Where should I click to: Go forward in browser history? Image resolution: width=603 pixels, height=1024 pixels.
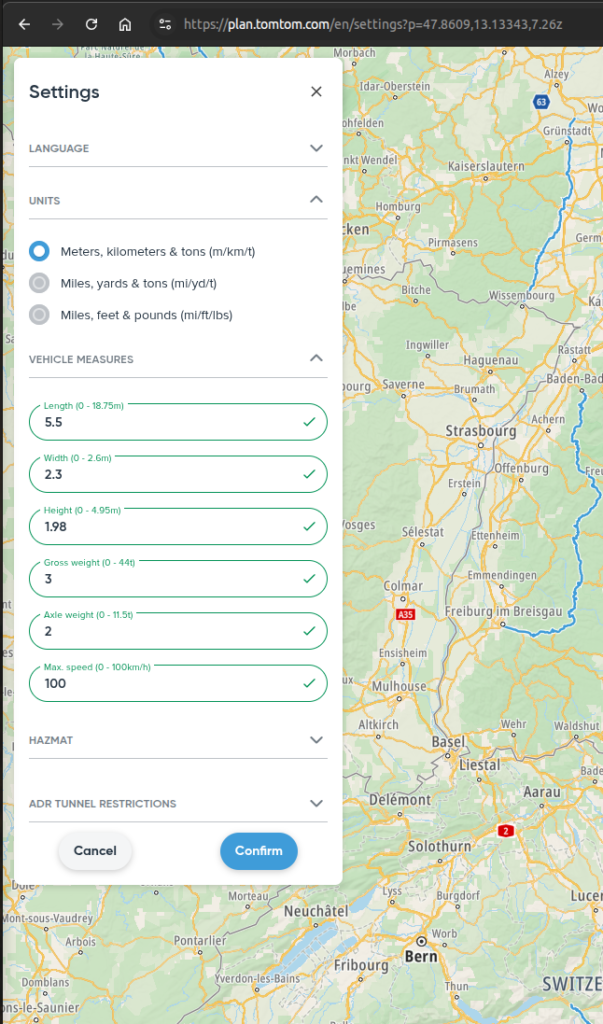click(x=57, y=24)
